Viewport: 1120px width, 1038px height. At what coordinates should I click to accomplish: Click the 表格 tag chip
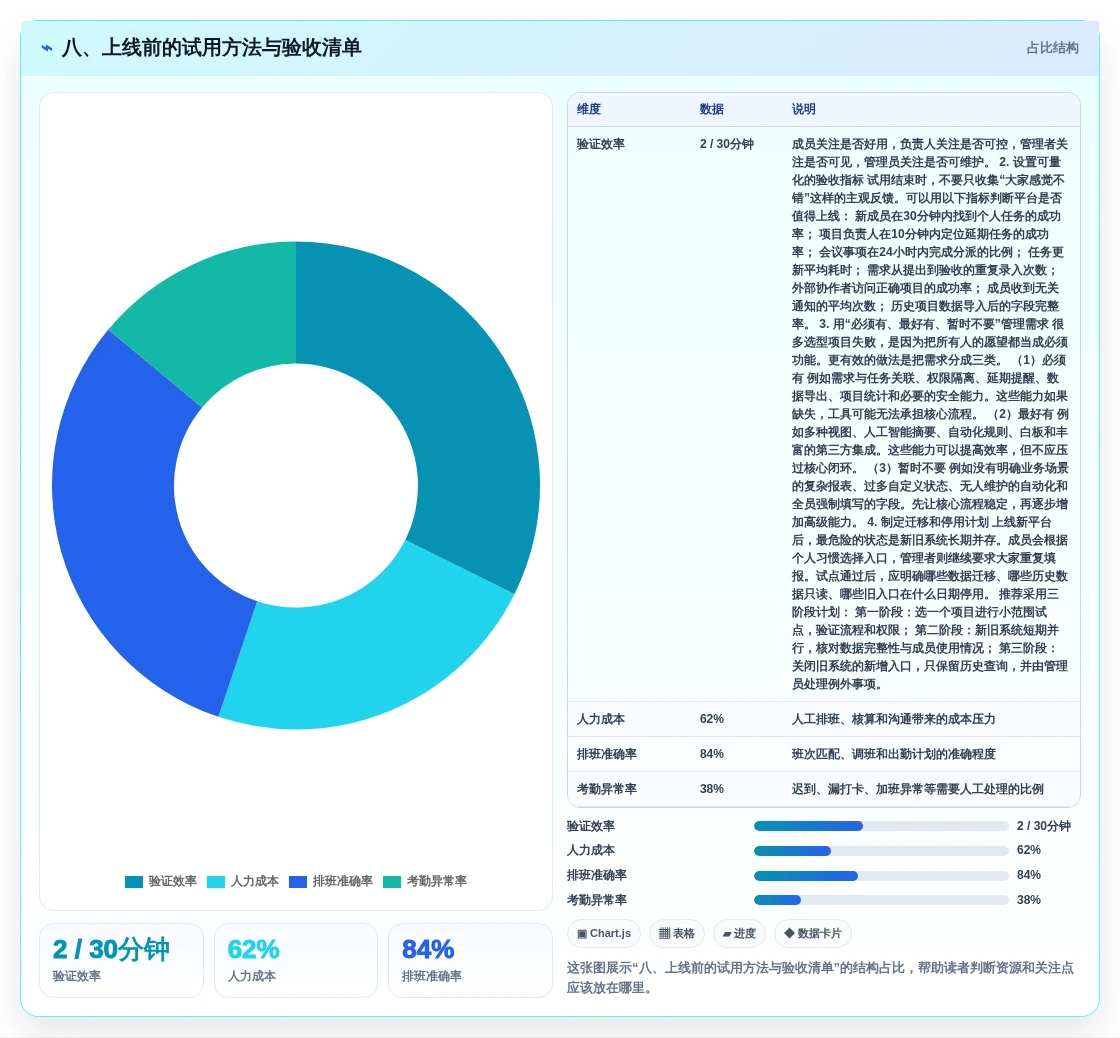tap(676, 933)
